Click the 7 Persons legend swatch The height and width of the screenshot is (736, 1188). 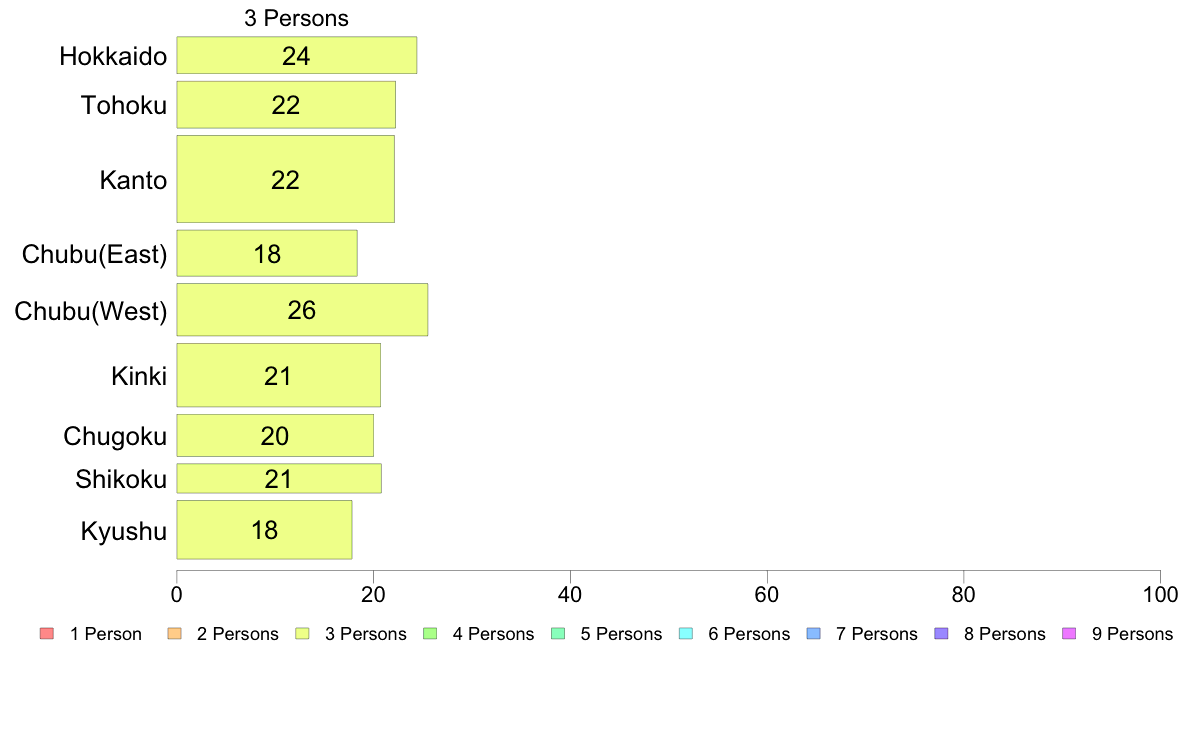[814, 634]
